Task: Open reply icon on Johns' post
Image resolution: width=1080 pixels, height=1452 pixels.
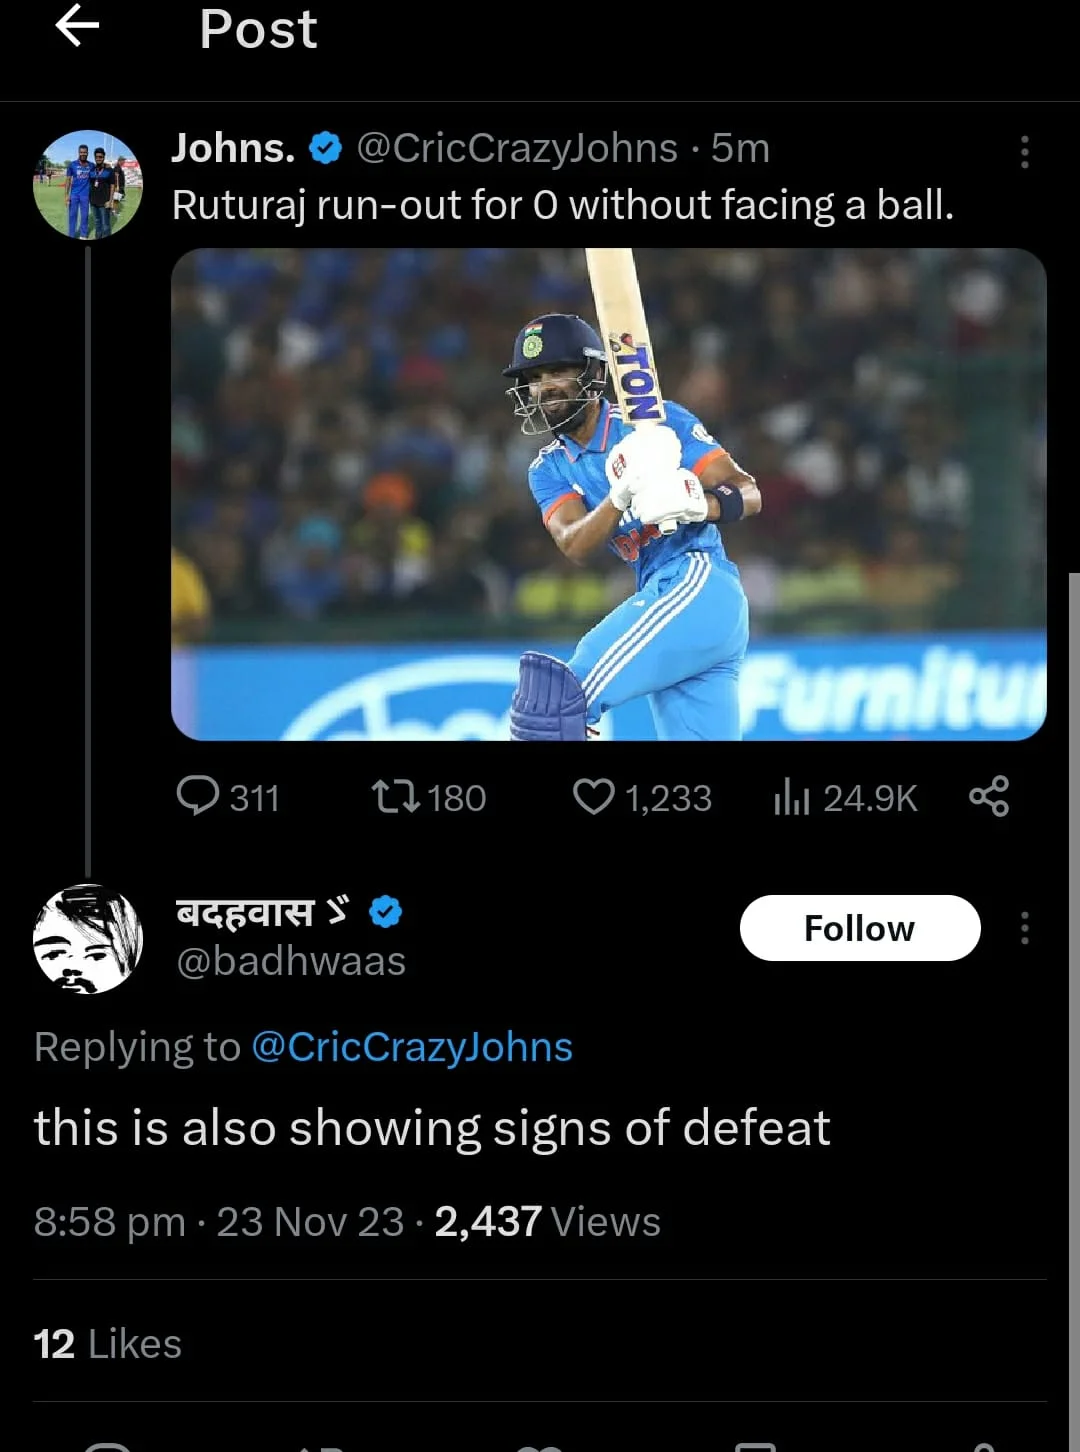Action: click(x=198, y=797)
